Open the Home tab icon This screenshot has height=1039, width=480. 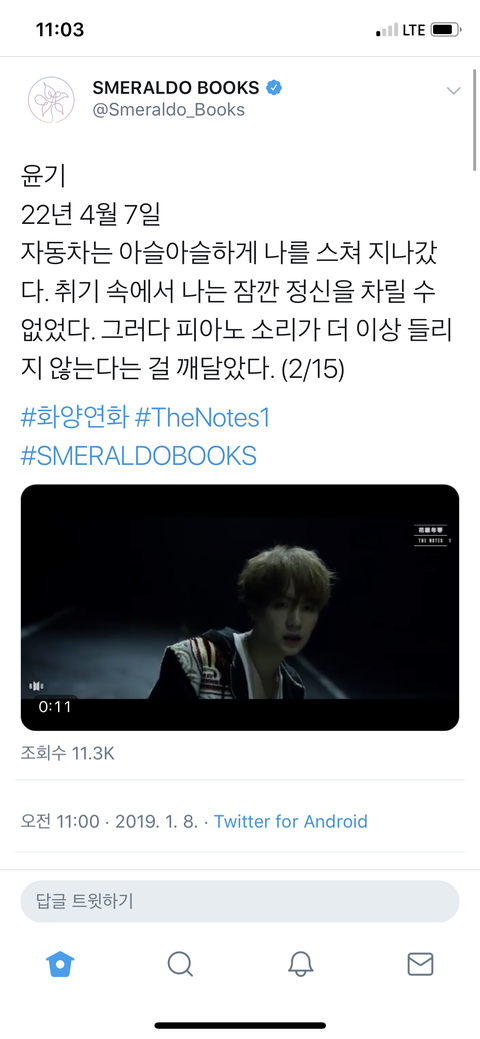[x=60, y=963]
